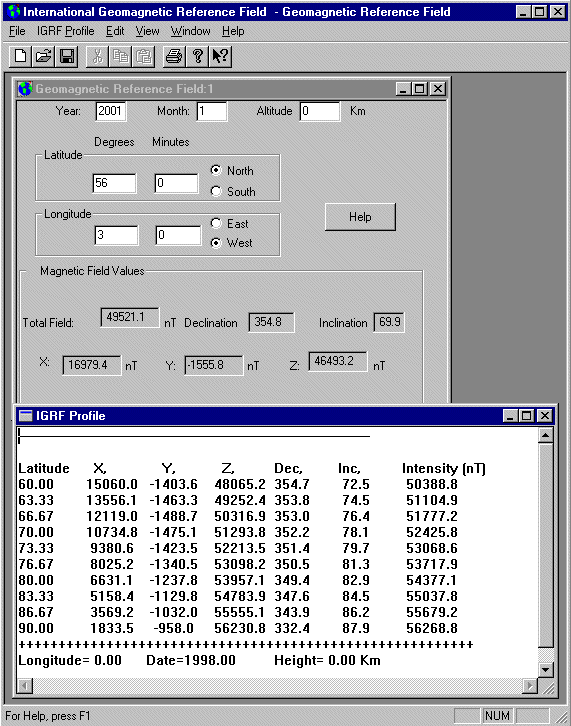Click the globe icon of Geomagnetic Reference Field:1 window
The height and width of the screenshot is (726, 571).
[25, 88]
